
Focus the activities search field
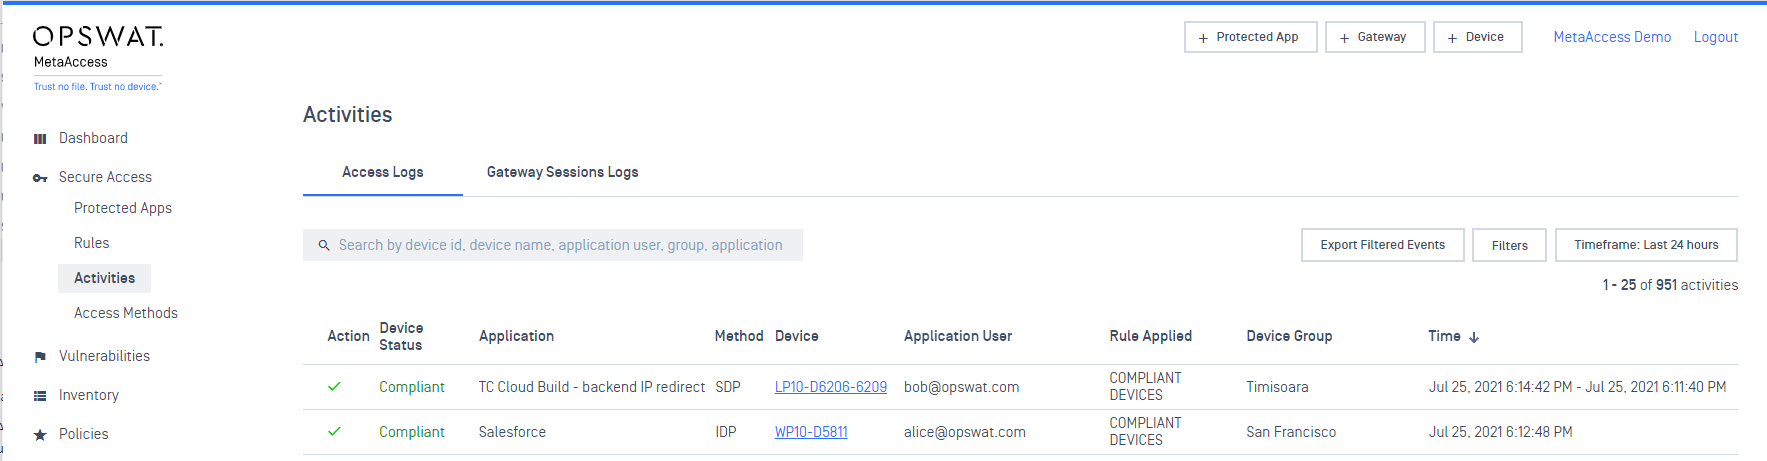click(x=553, y=245)
